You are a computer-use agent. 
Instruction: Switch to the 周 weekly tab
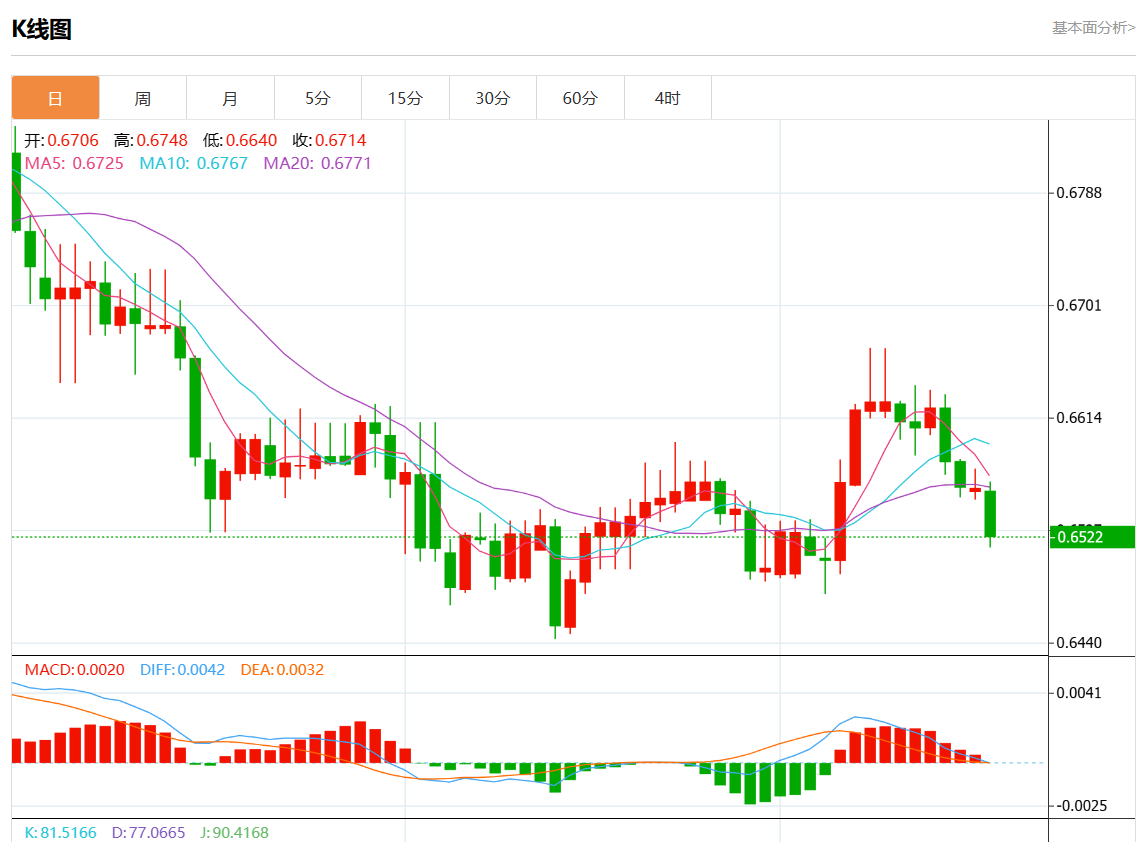[x=143, y=97]
